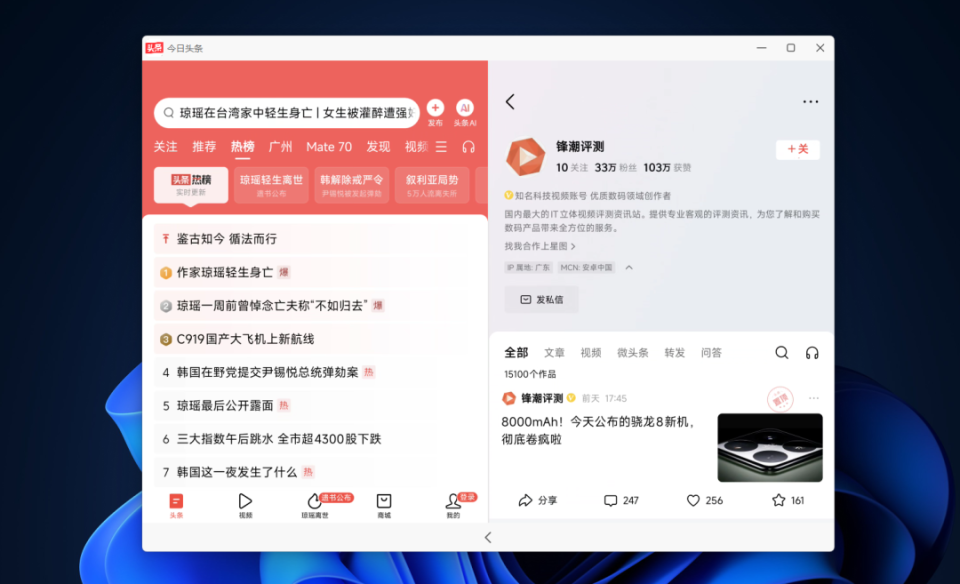Like the post with 256 likes

click(x=705, y=500)
